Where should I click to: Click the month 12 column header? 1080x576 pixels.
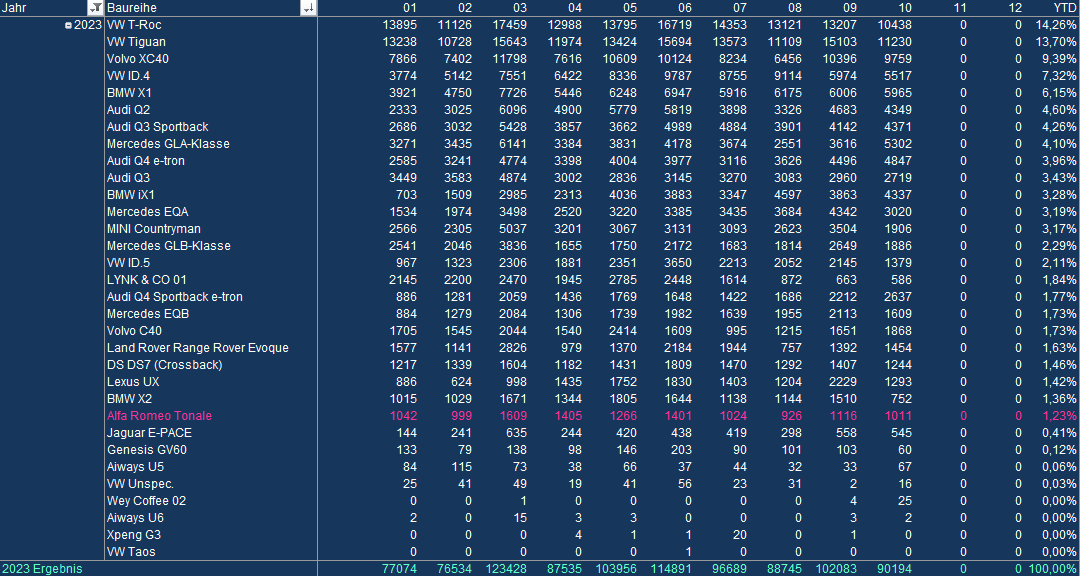tap(1015, 8)
